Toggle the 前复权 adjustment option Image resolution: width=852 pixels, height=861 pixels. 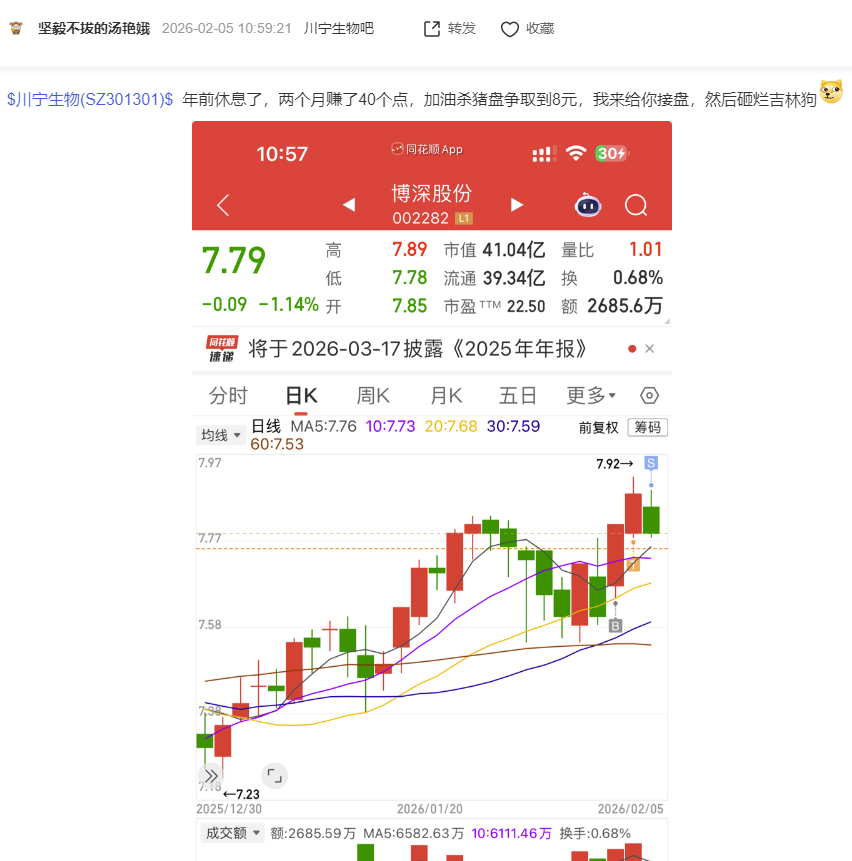598,428
